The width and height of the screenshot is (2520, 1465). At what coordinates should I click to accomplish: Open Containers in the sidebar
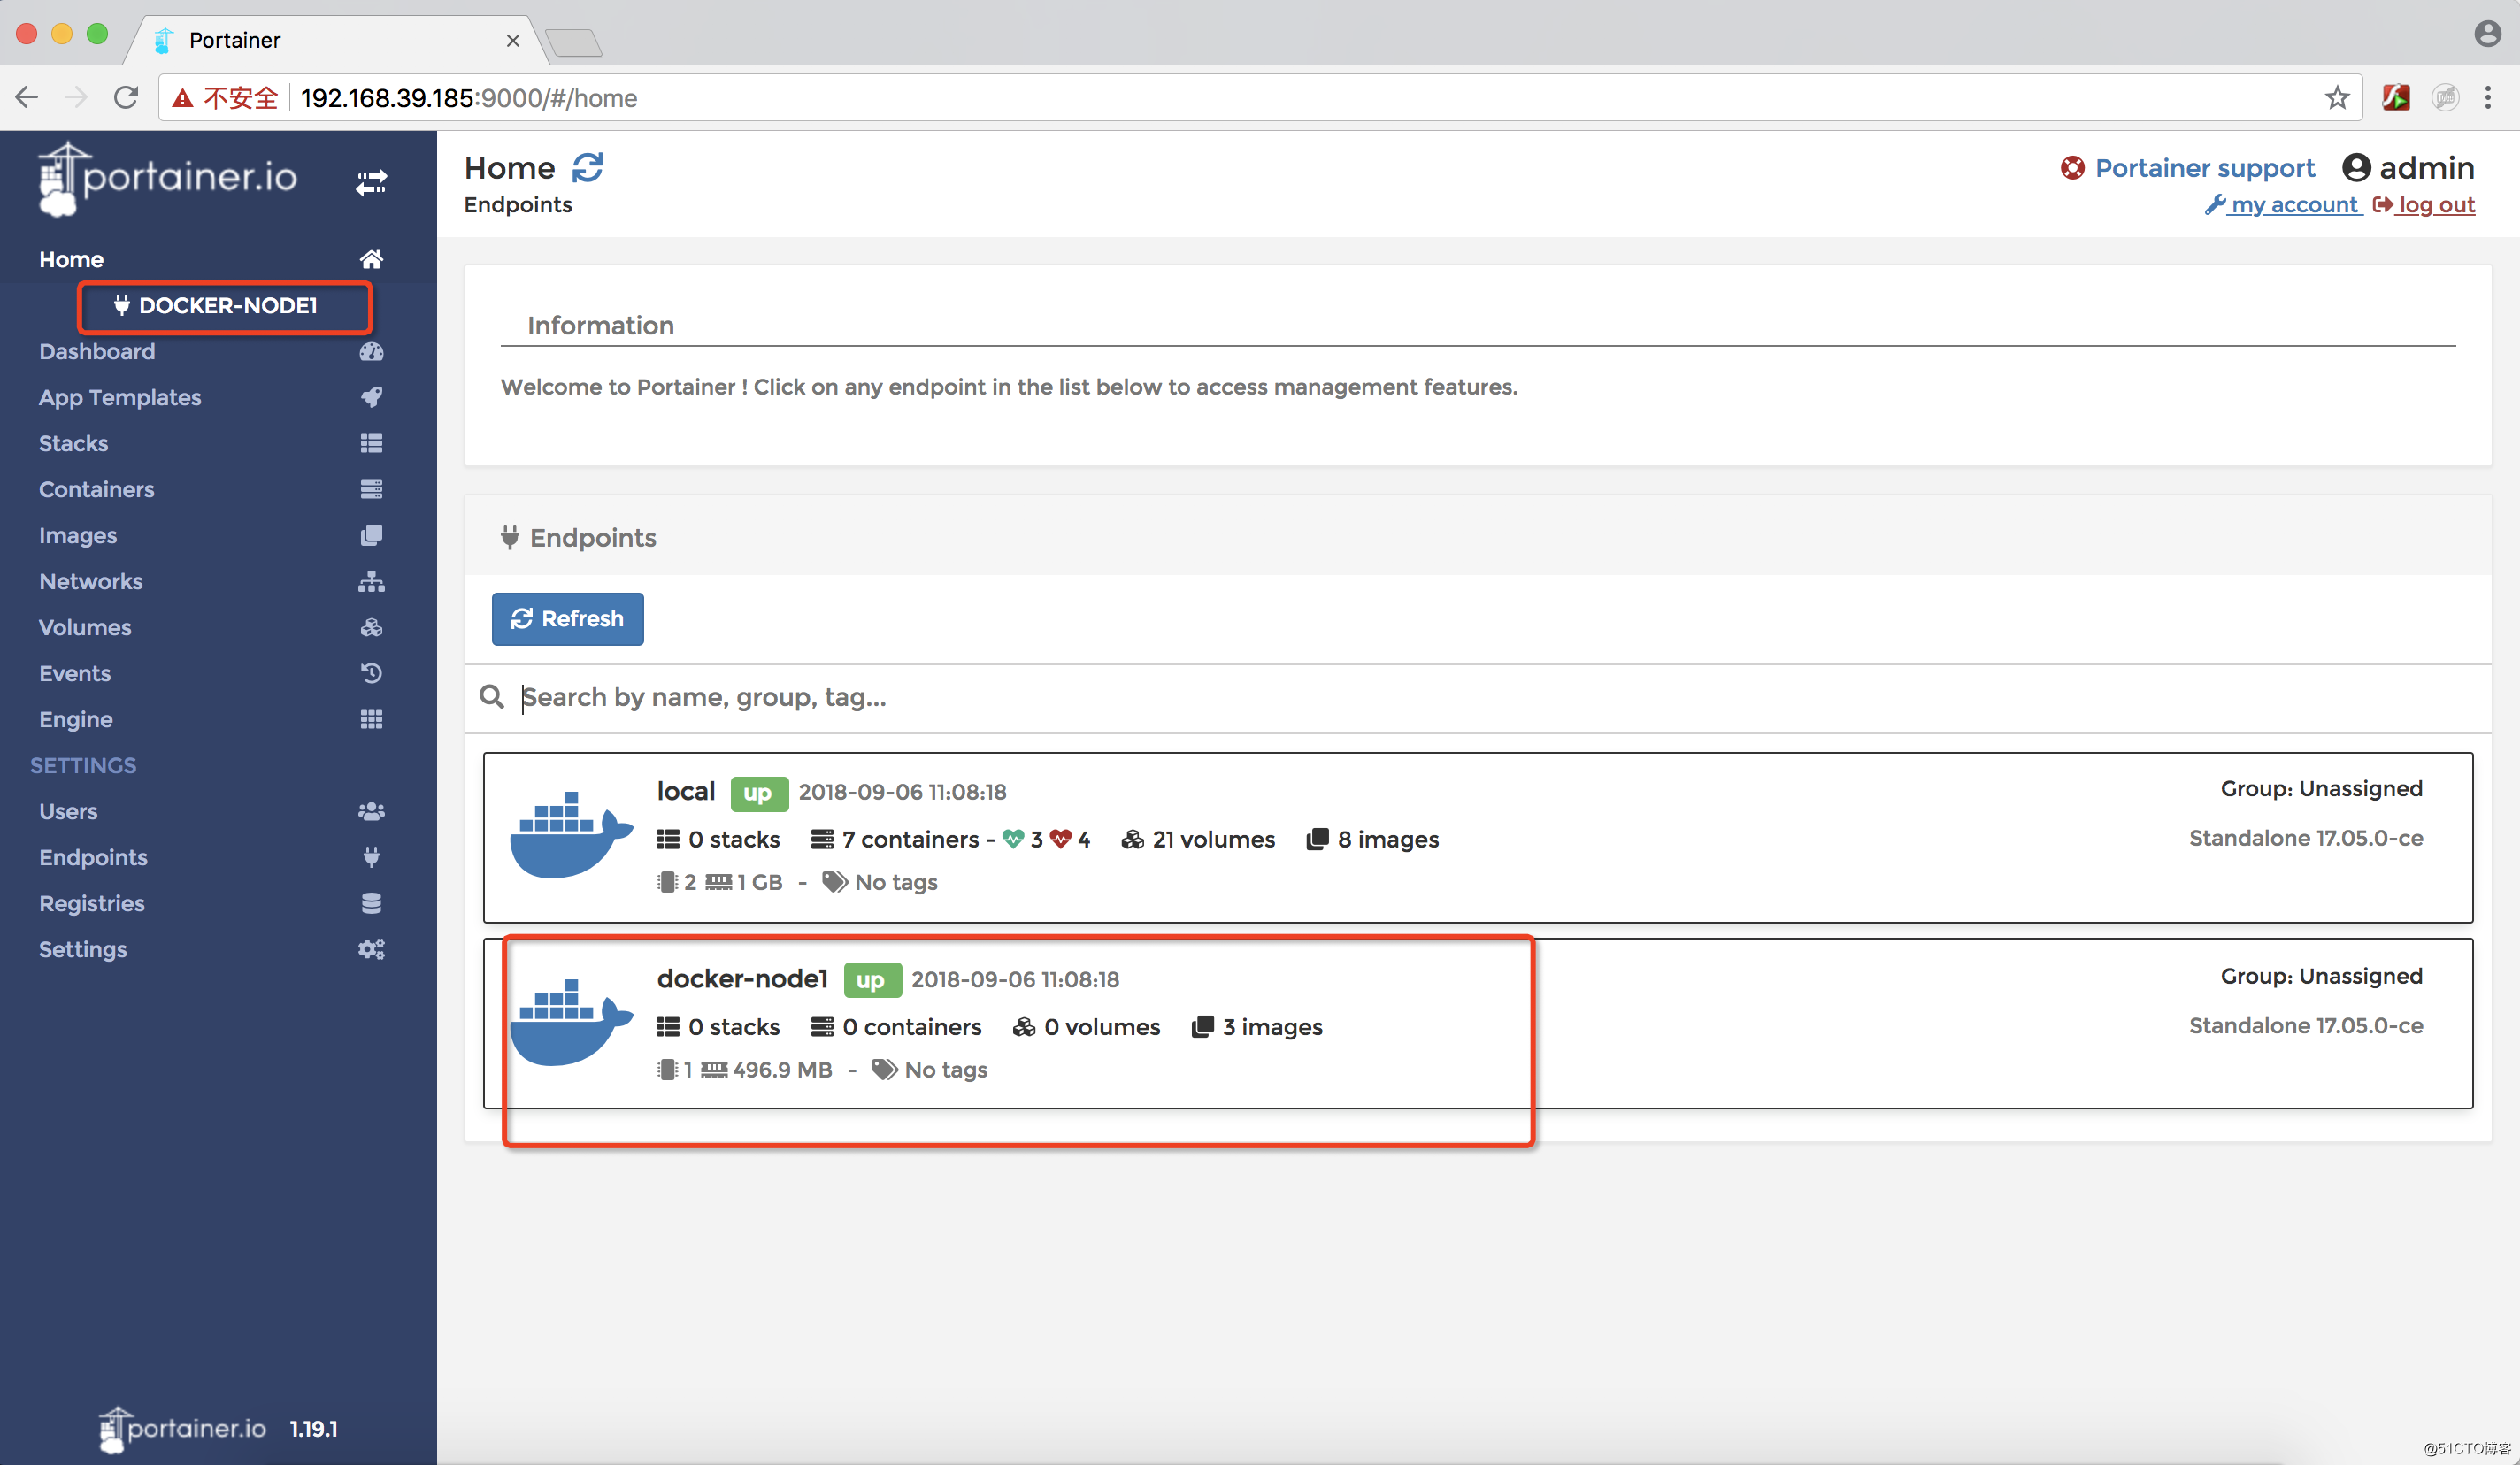coord(96,489)
